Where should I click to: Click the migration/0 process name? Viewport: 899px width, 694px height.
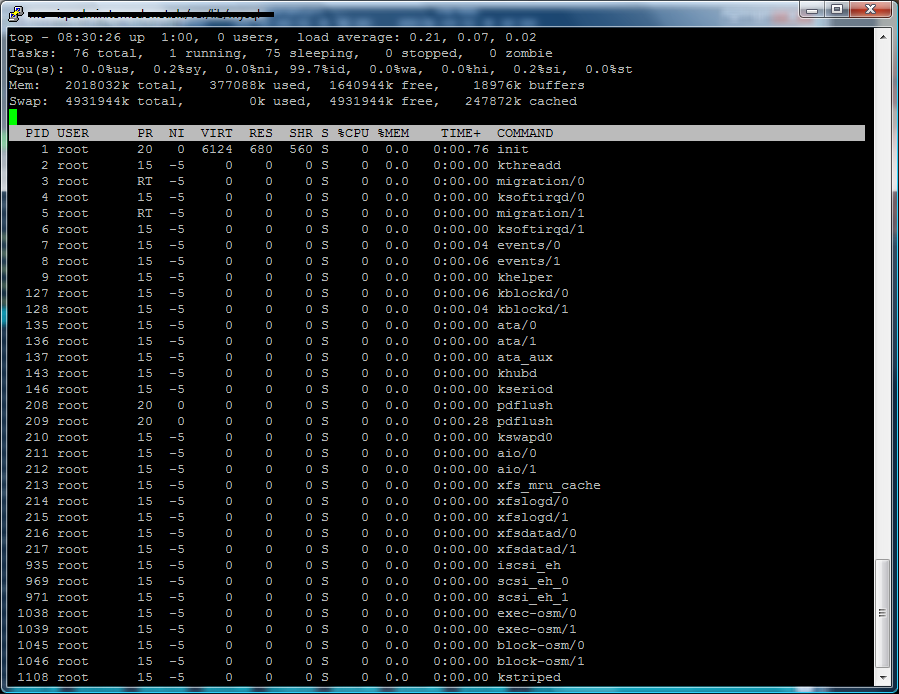click(541, 181)
